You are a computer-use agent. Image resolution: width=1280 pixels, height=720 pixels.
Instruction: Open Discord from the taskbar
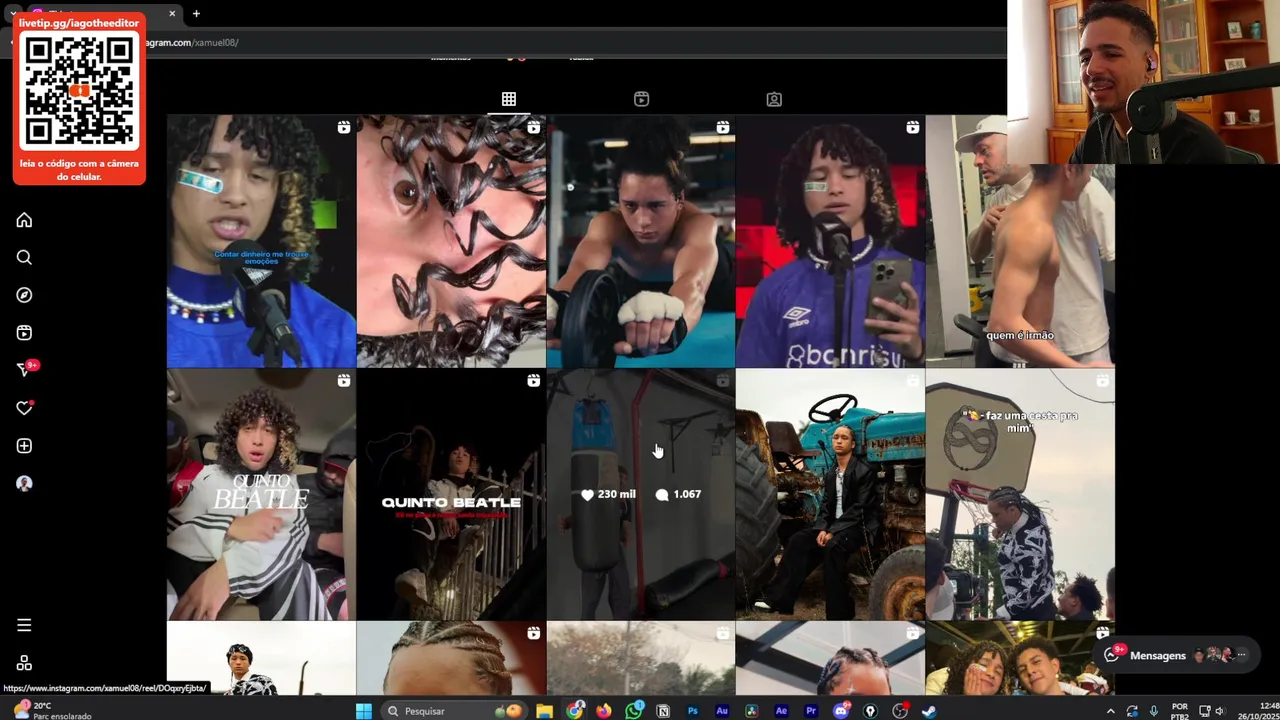(840, 711)
